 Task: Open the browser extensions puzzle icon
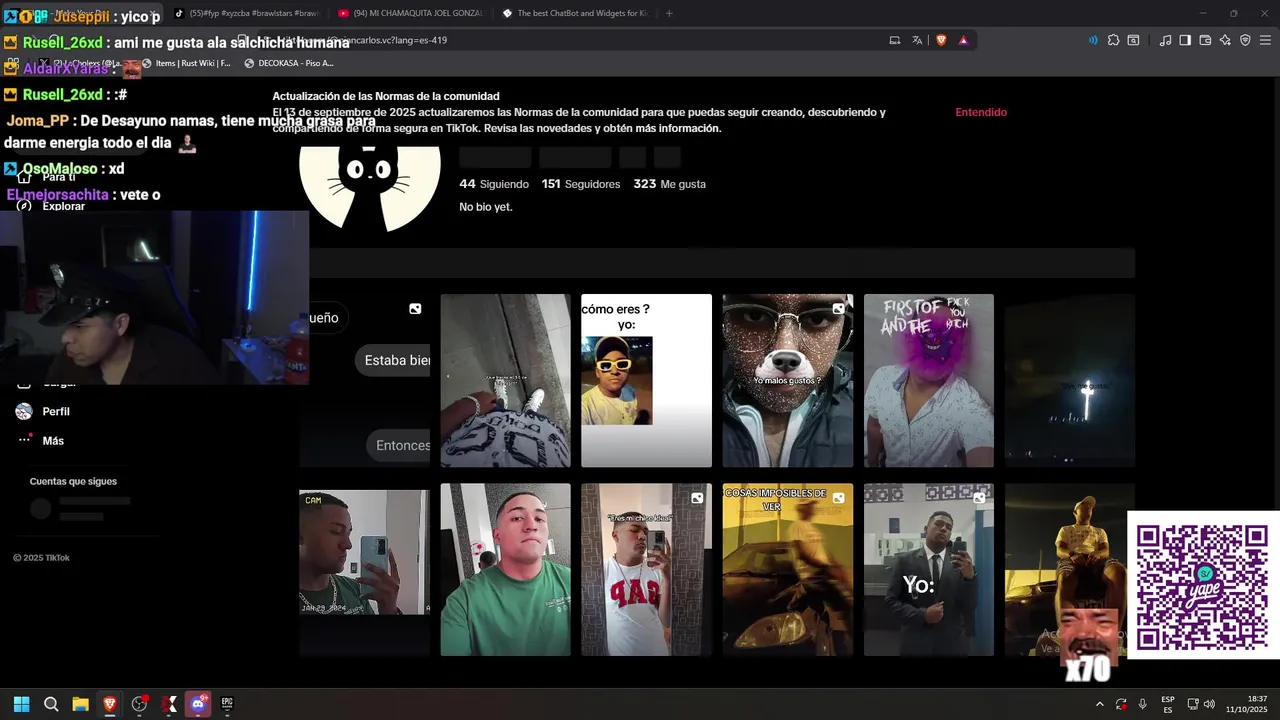tap(1113, 40)
